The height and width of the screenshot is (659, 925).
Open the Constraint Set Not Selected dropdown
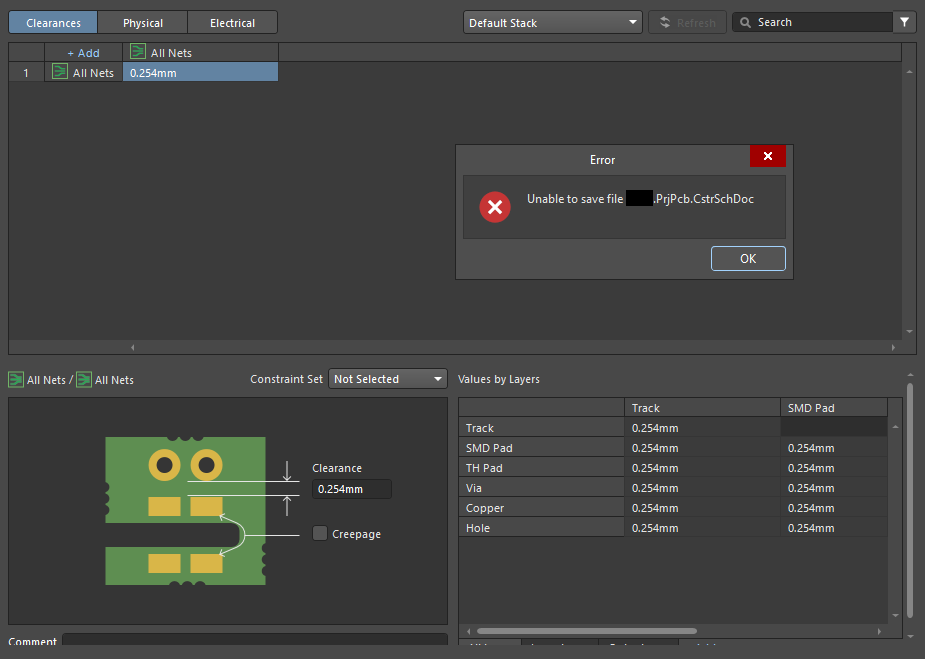(x=388, y=379)
